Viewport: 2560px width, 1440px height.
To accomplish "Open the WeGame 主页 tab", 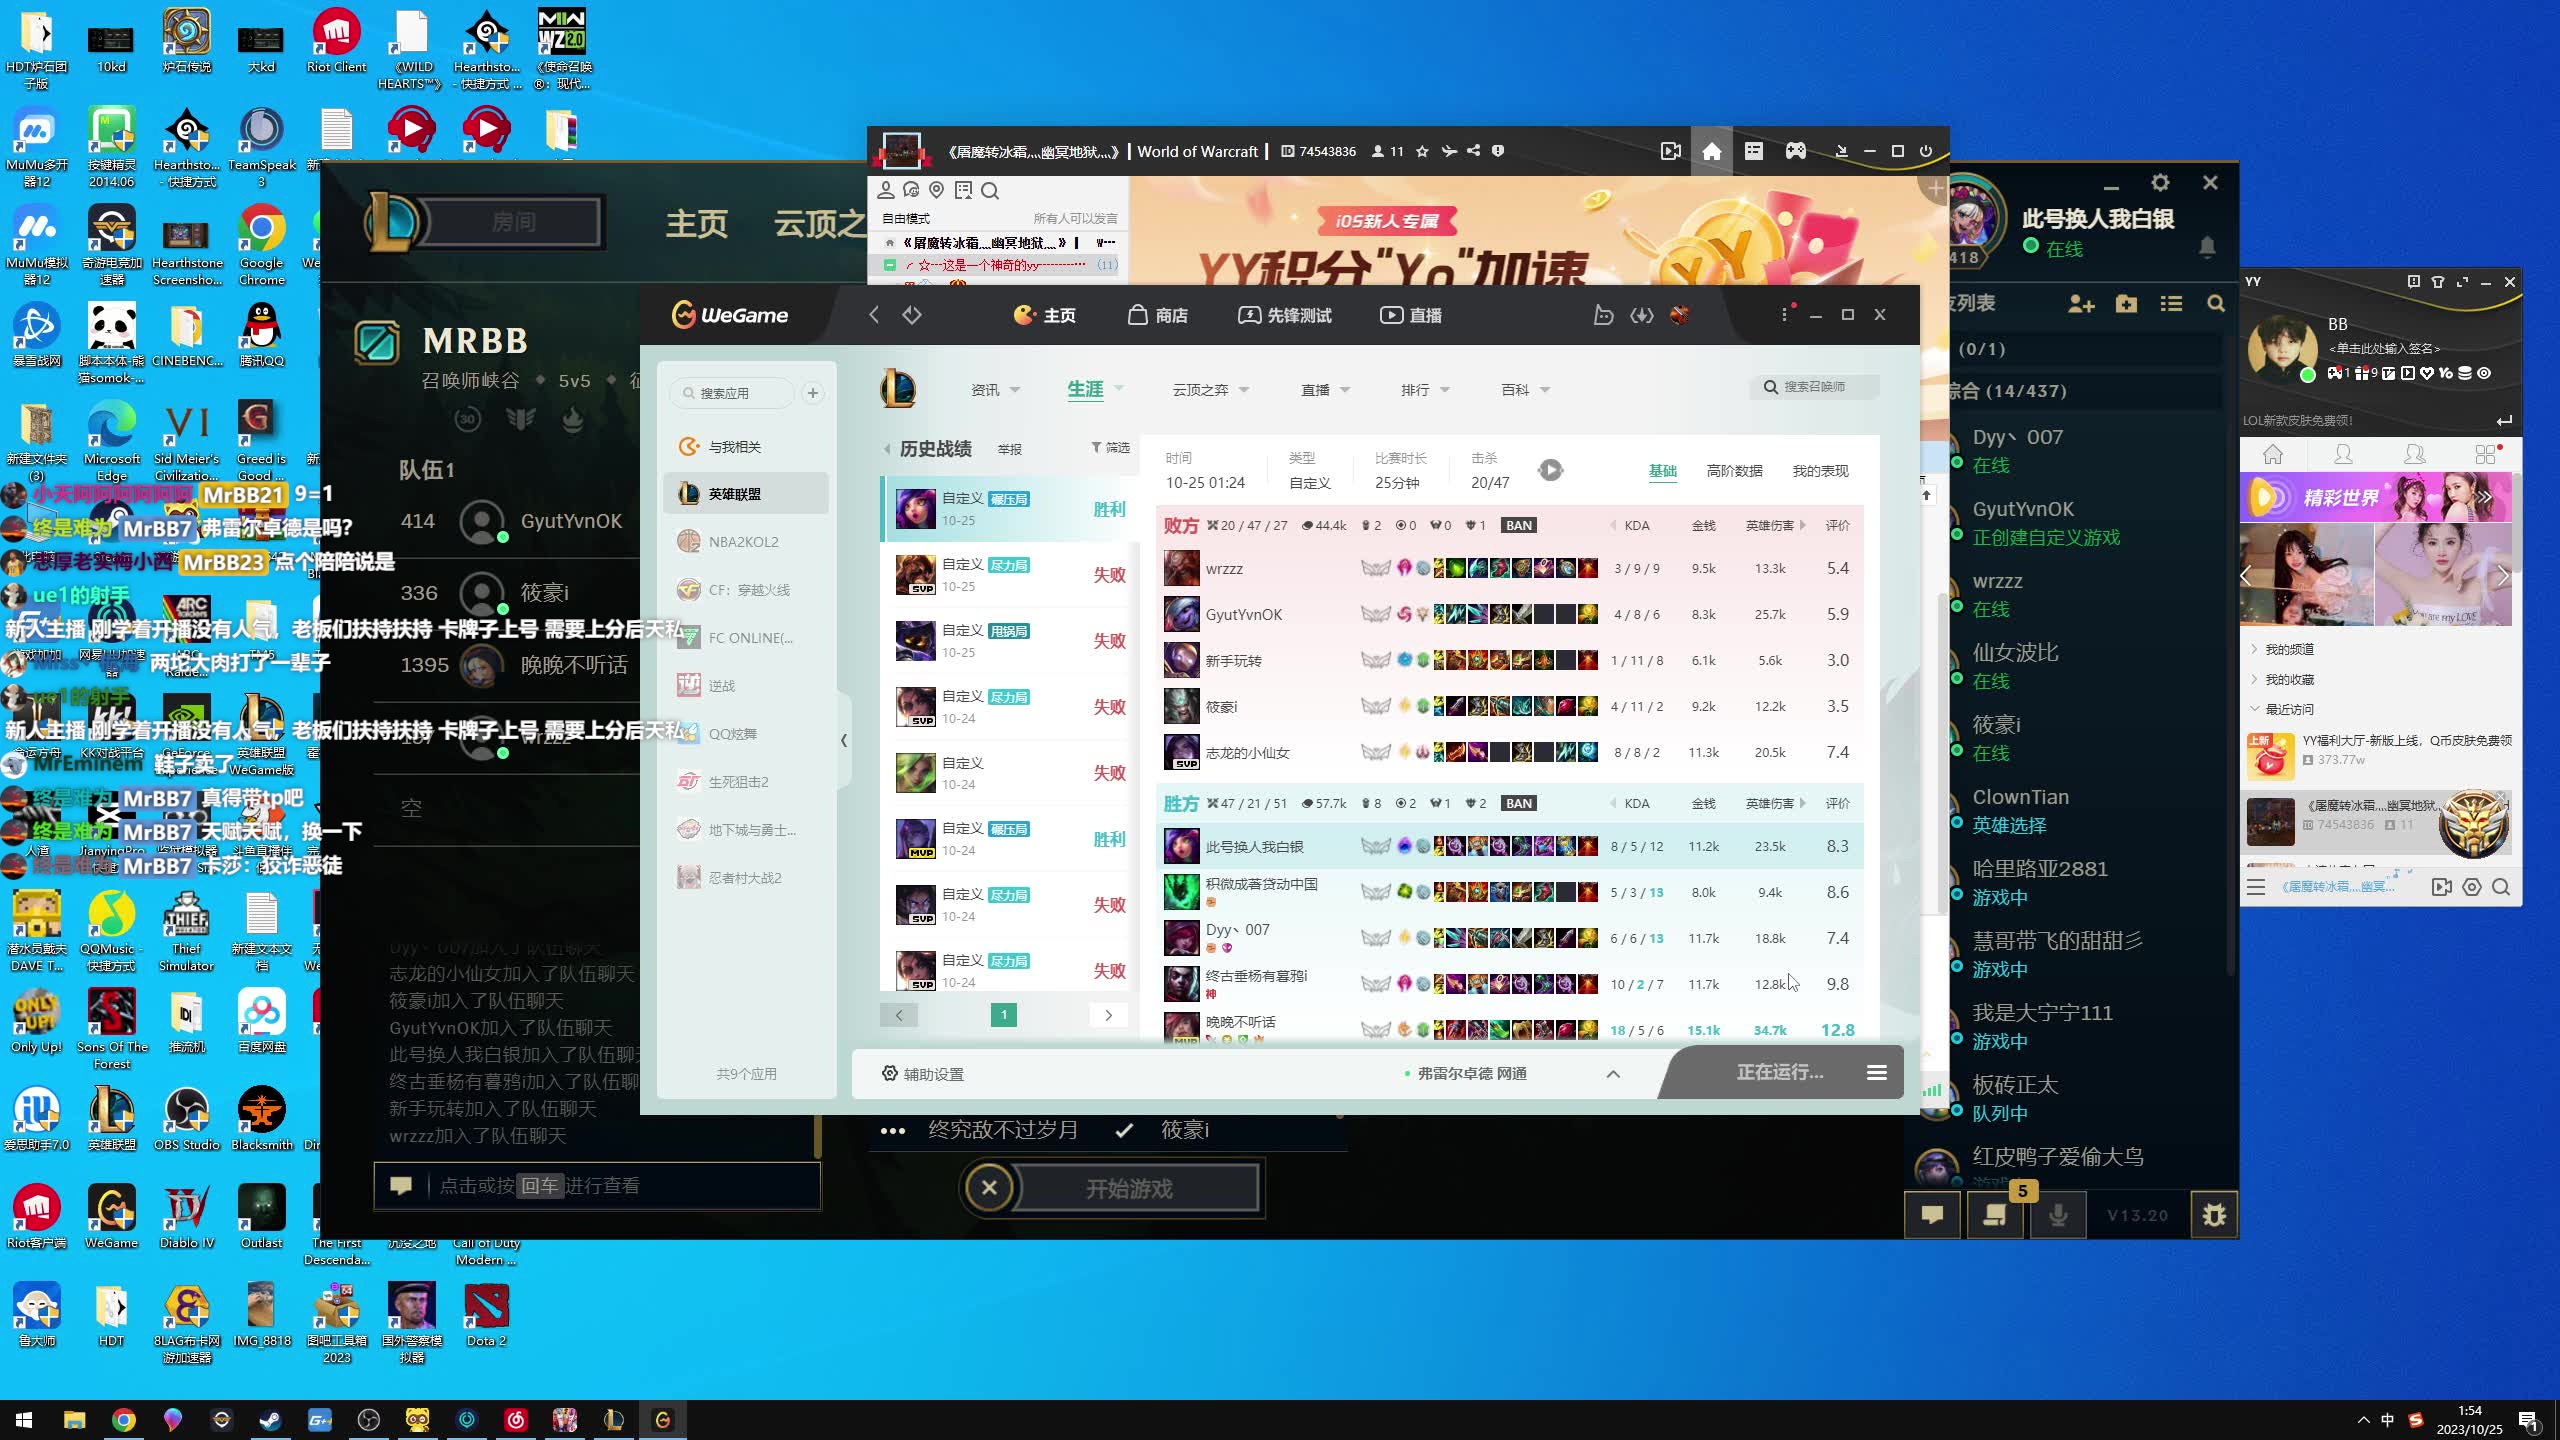I will (x=1044, y=315).
